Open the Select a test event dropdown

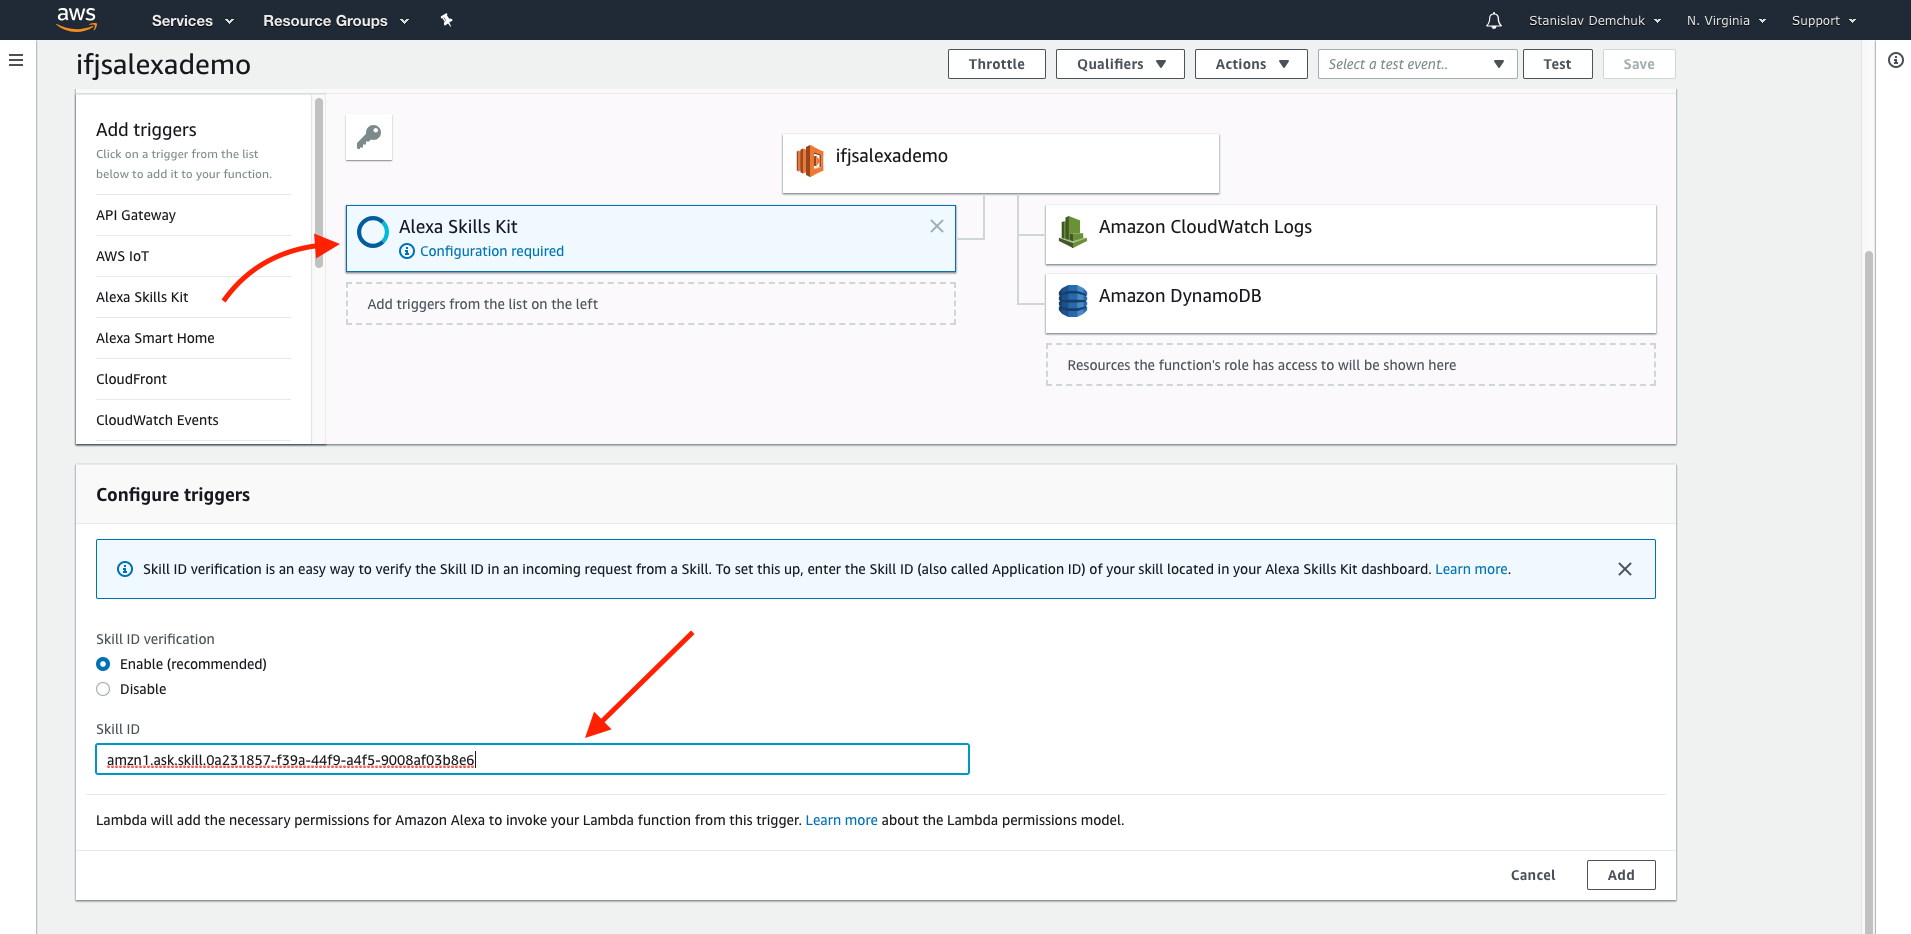(x=1416, y=64)
